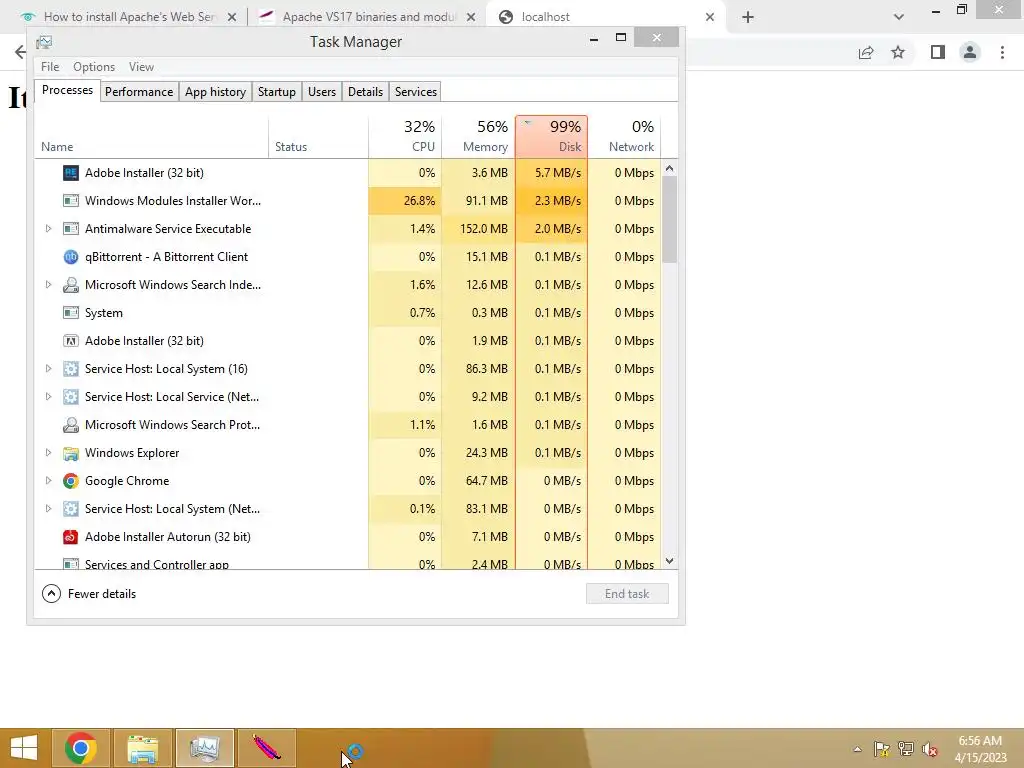Select the first Adobe Installer (32 bit) process icon

[71, 173]
